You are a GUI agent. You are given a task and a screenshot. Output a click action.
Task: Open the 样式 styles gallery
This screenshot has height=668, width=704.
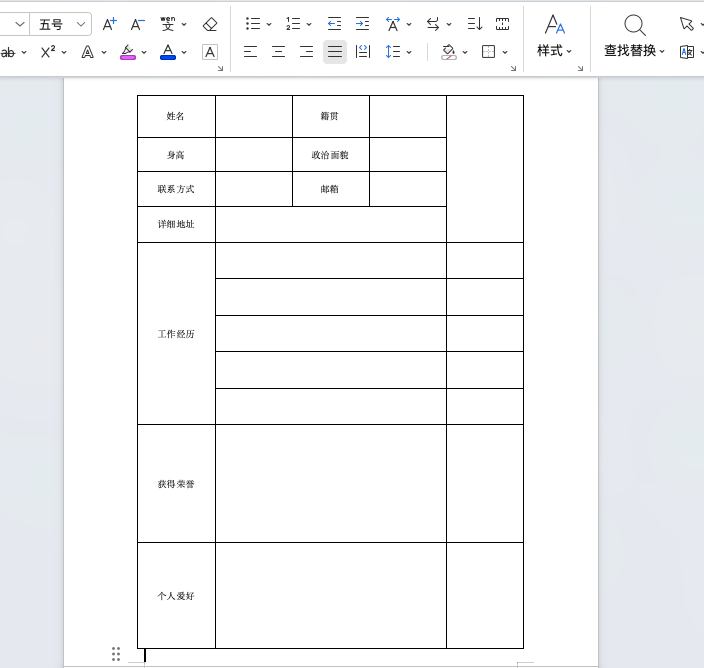(x=554, y=37)
